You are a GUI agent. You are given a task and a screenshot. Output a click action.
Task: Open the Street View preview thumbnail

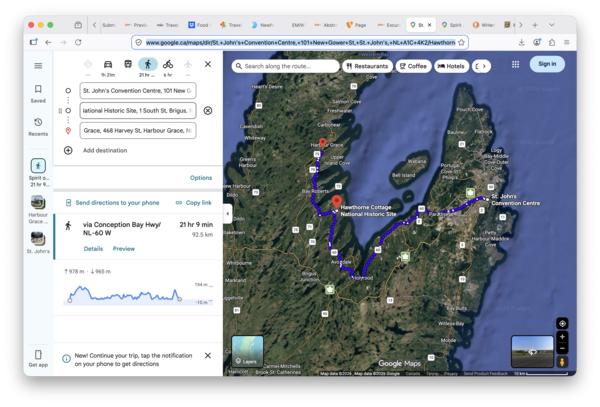pyautogui.click(x=532, y=351)
